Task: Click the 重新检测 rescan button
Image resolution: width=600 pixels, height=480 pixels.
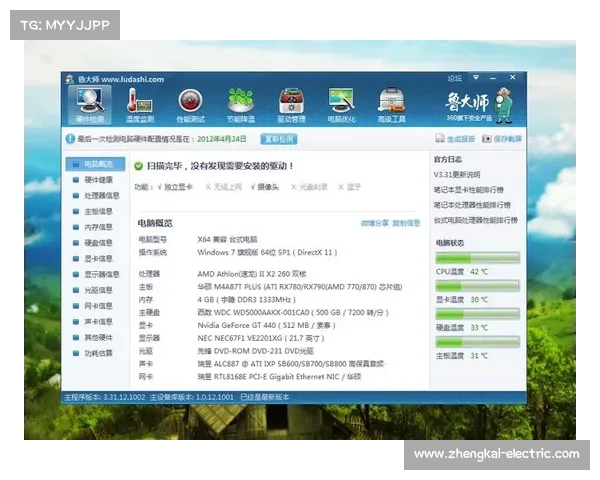Action: click(x=279, y=139)
